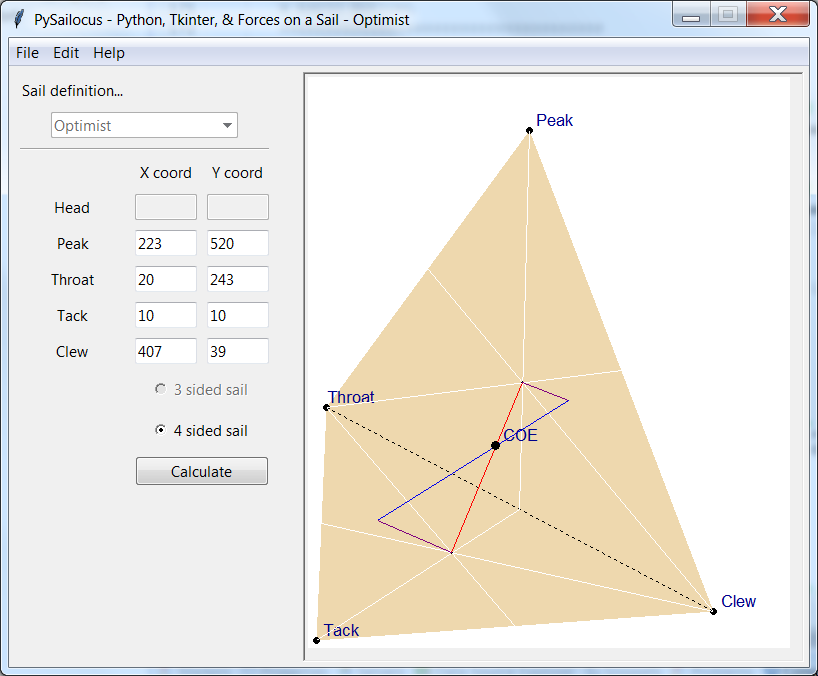Open the Help menu
This screenshot has width=818, height=676.
109,53
